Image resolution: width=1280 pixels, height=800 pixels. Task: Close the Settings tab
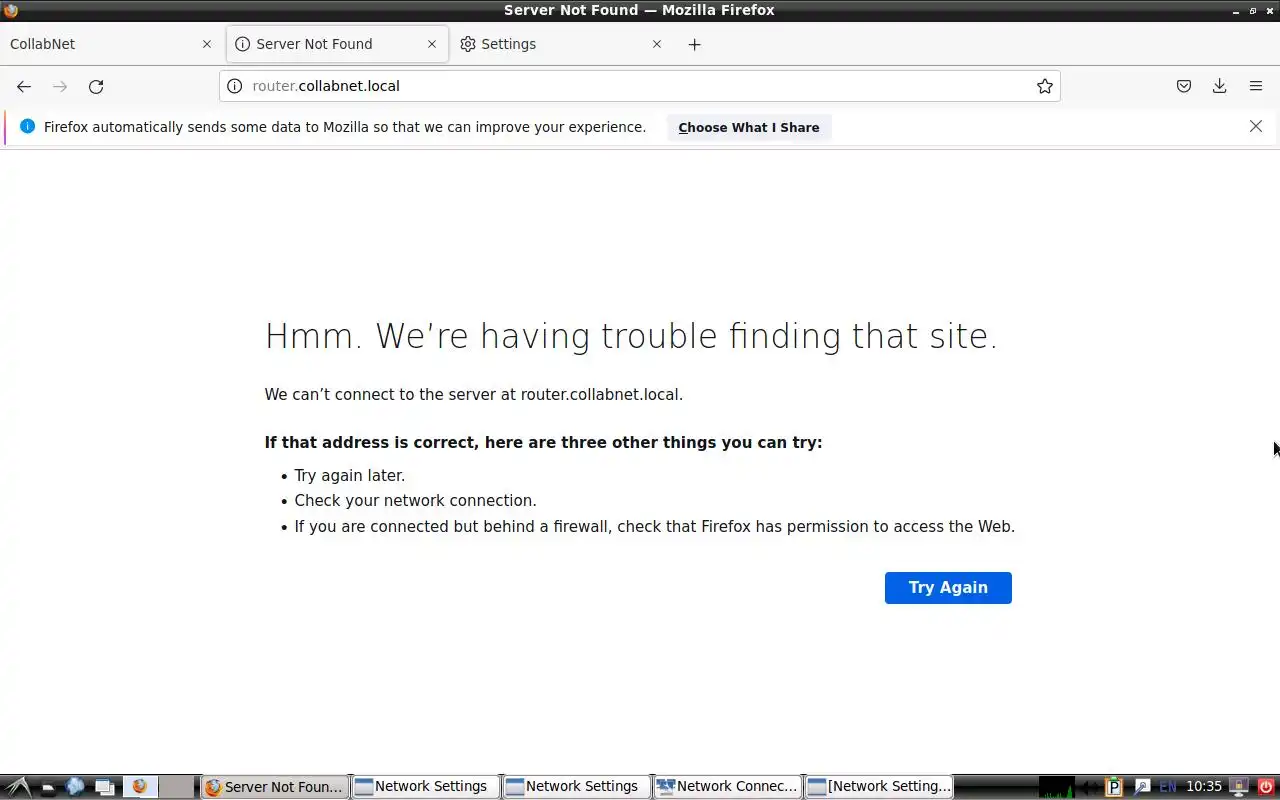(657, 44)
